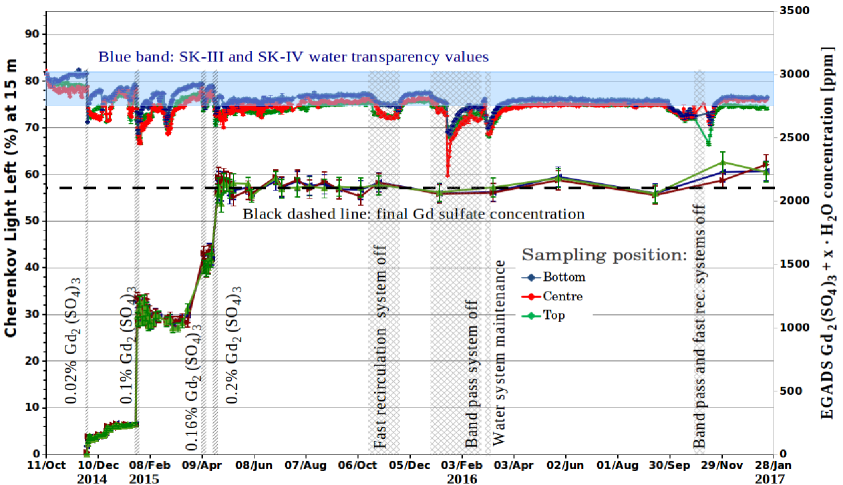Click the '05/Dec' x-axis tick label

(x=411, y=466)
